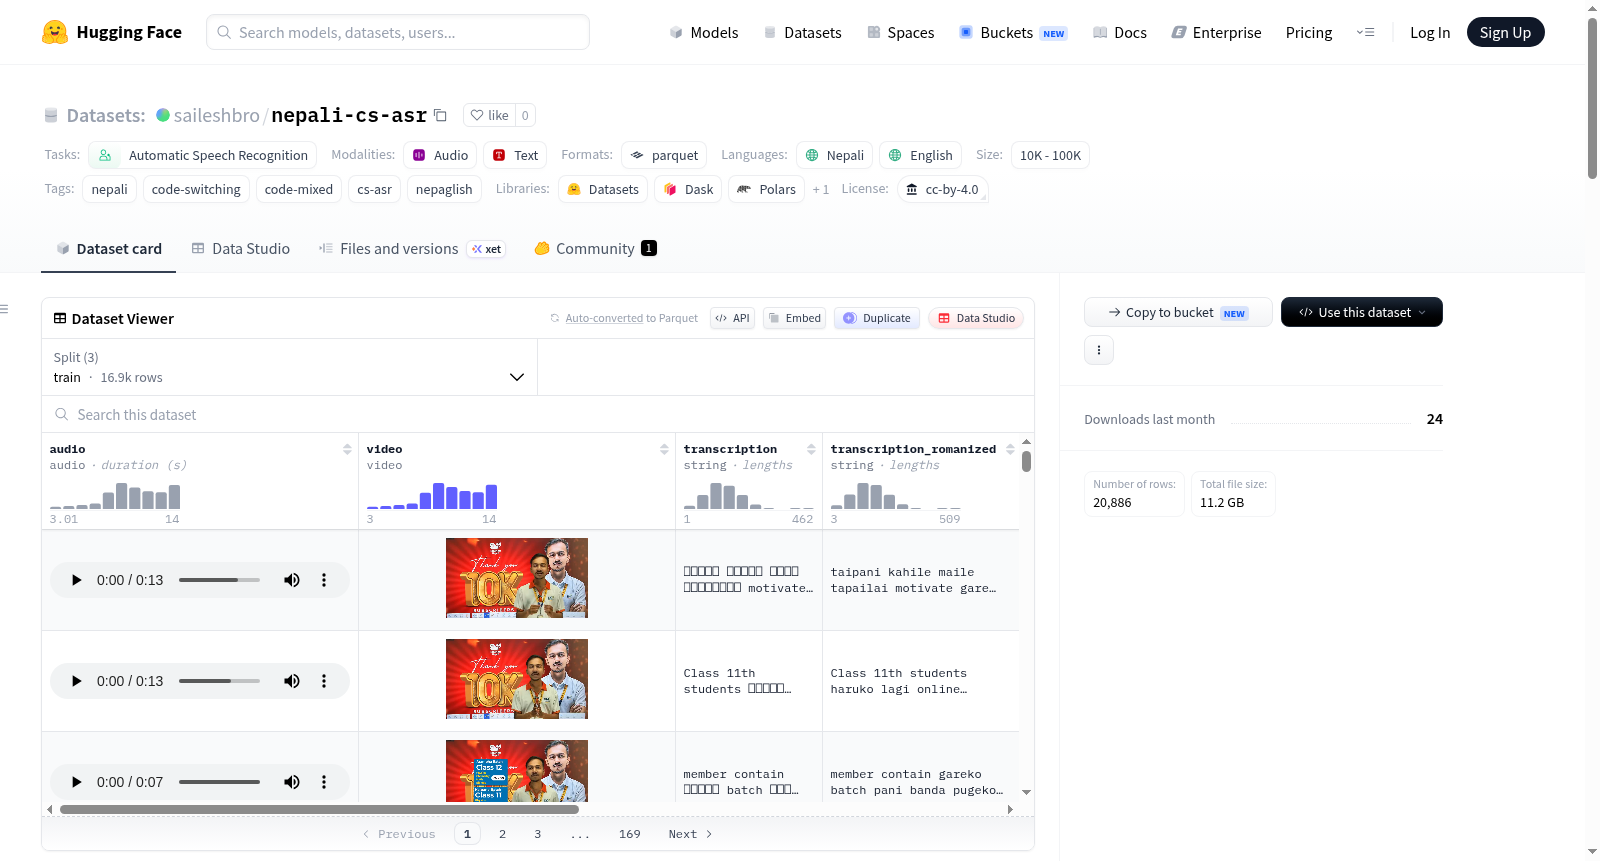Screen dimensions: 1600x861
Task: Go to Next page of rows
Action: (690, 834)
